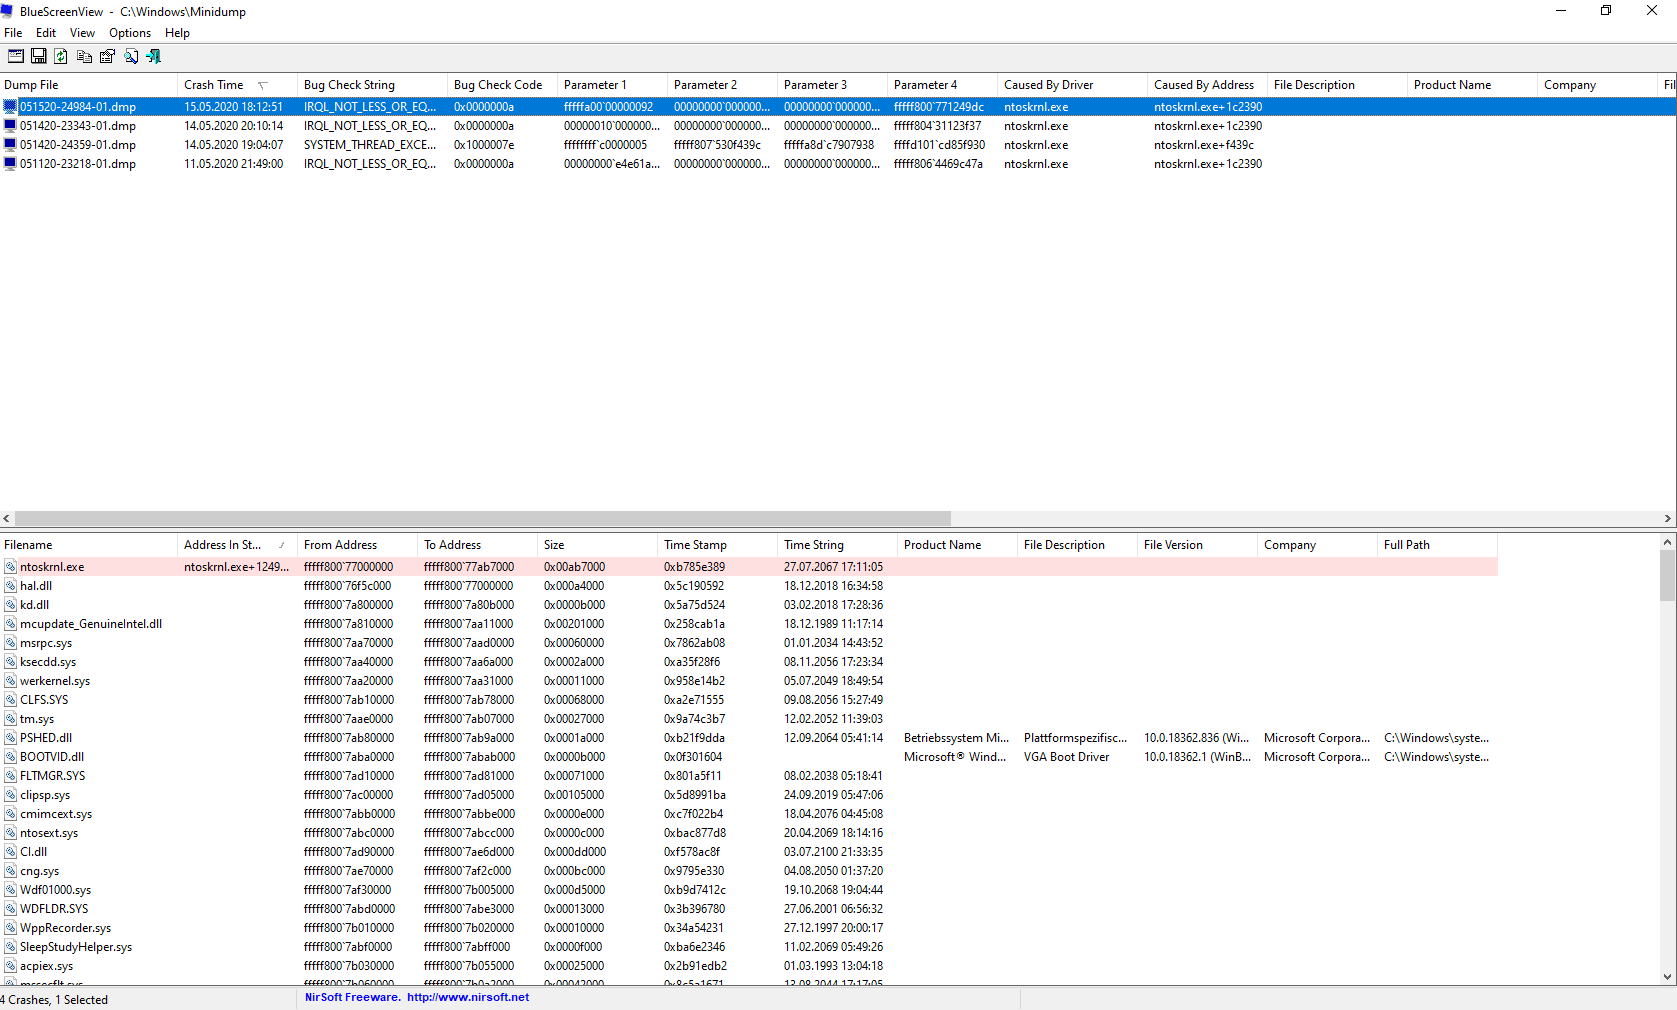Click the BOOTVID.dll file icon
The height and width of the screenshot is (1010, 1677).
click(x=11, y=757)
